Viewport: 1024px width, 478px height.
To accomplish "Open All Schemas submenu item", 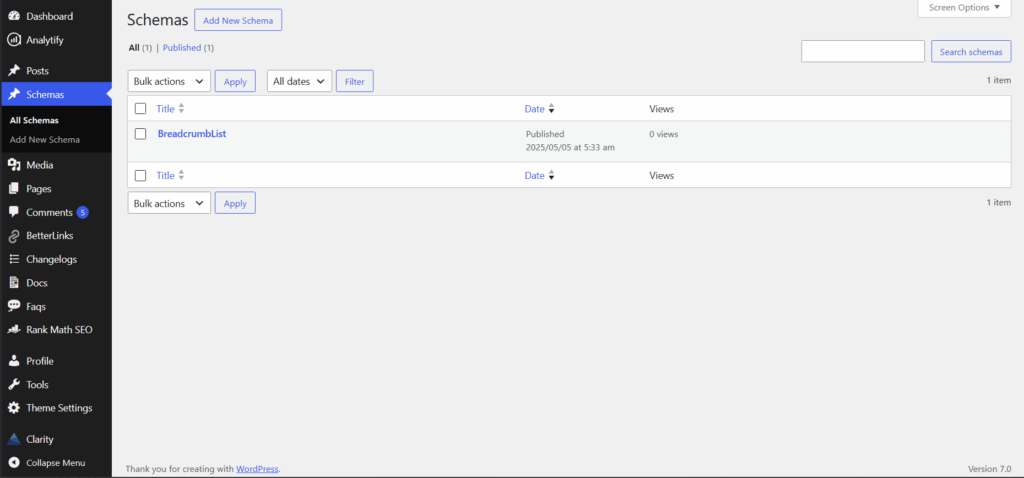I will [34, 120].
